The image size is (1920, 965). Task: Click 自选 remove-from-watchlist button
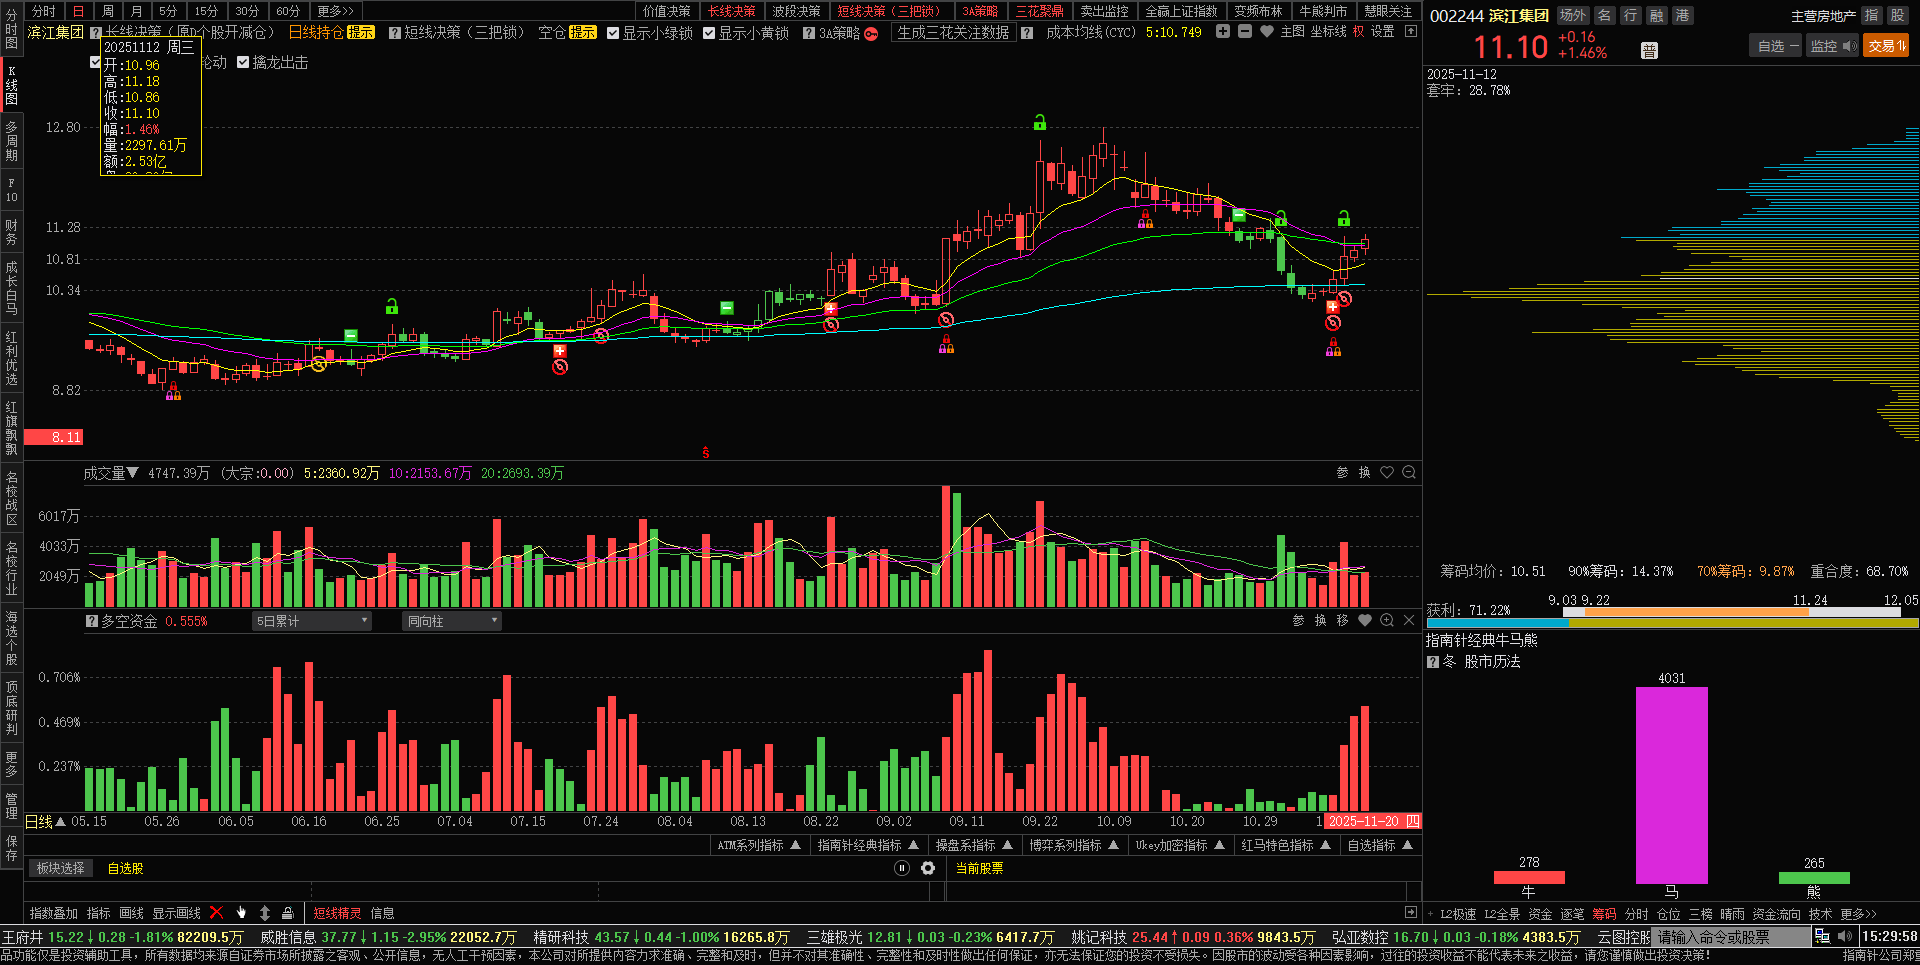[x=1776, y=46]
